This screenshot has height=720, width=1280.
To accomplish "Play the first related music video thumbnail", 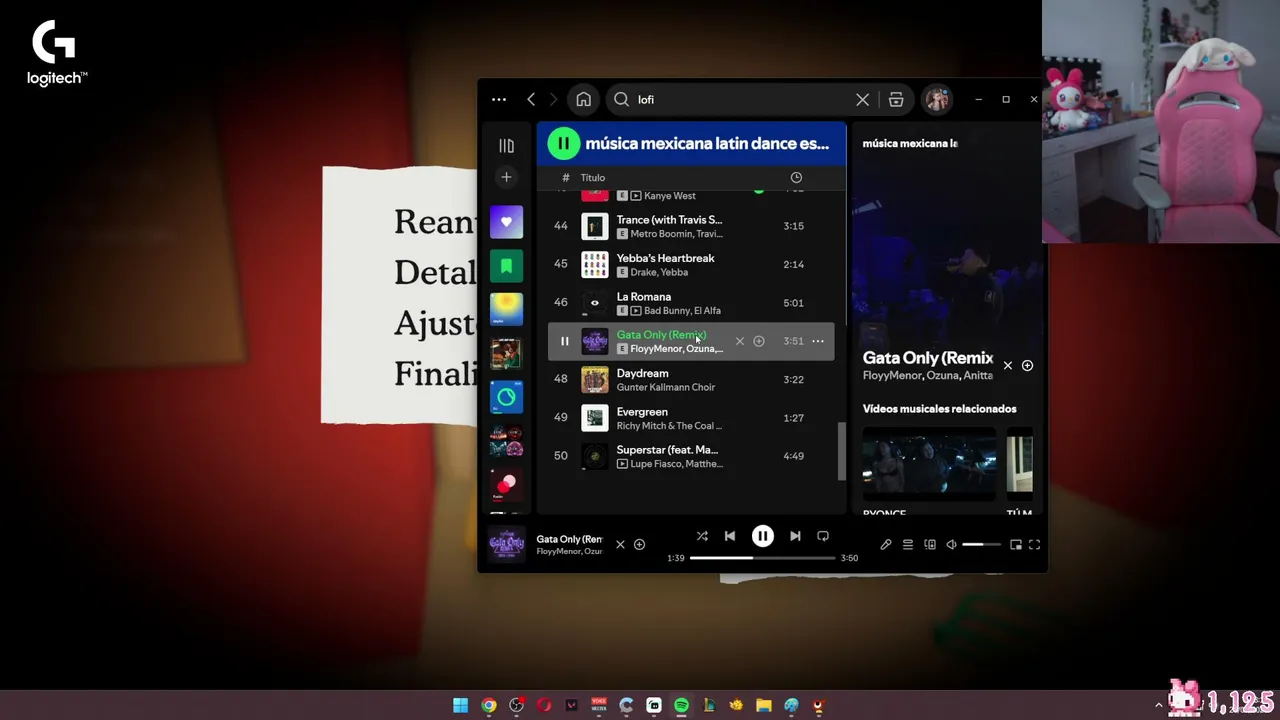I will 930,463.
